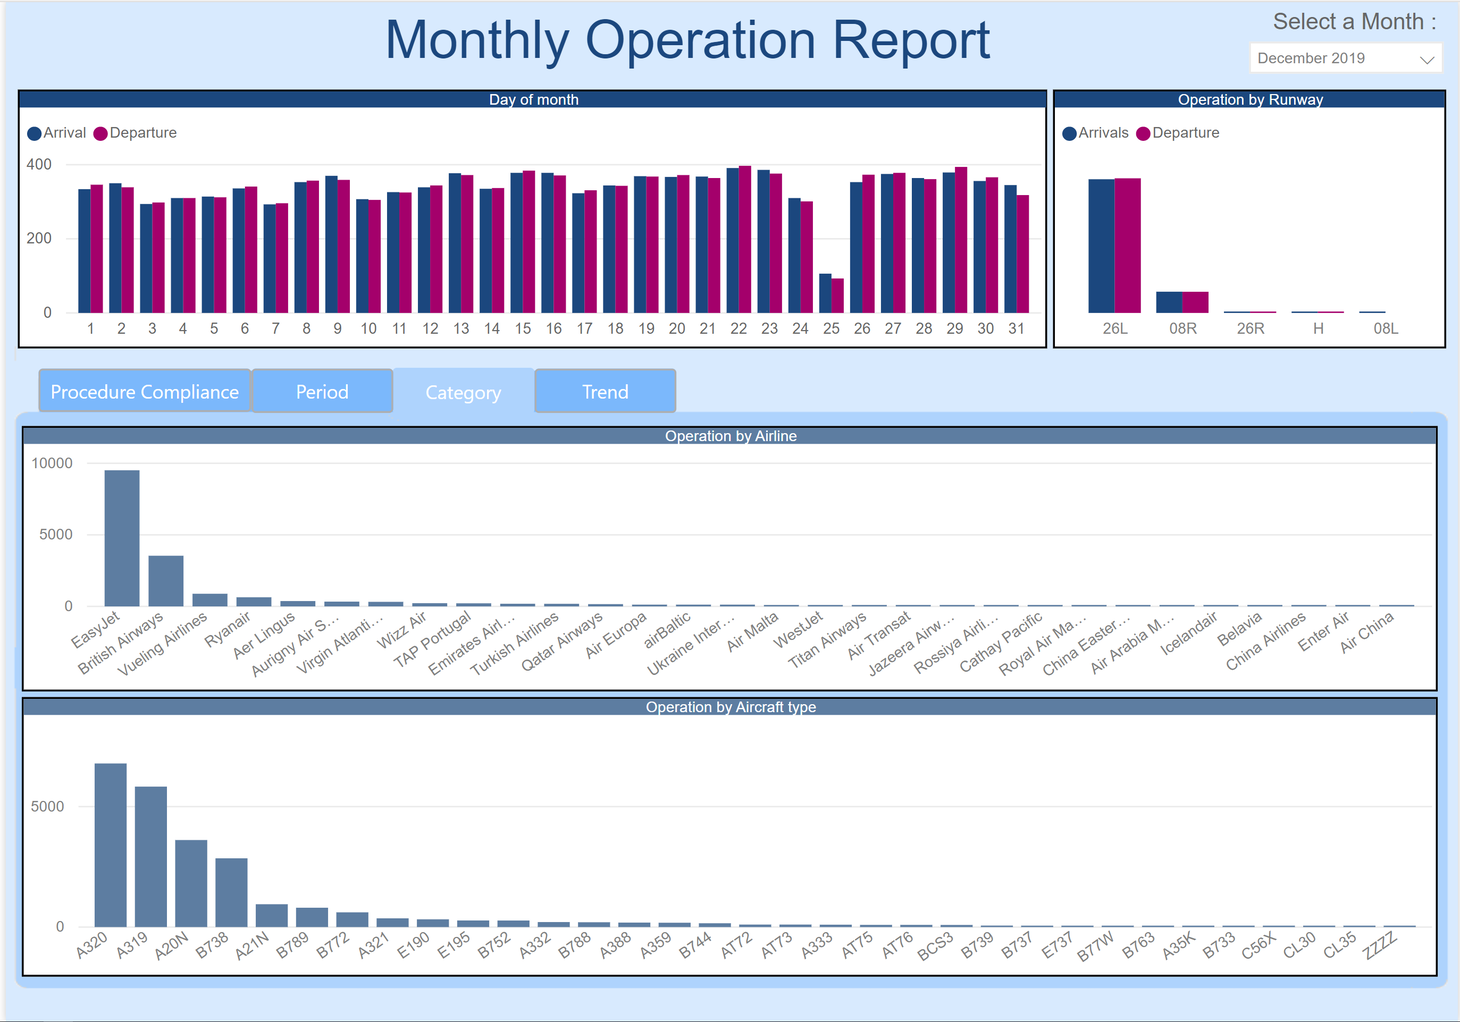Expand the month selector to choose another month
1460x1022 pixels.
point(1345,58)
